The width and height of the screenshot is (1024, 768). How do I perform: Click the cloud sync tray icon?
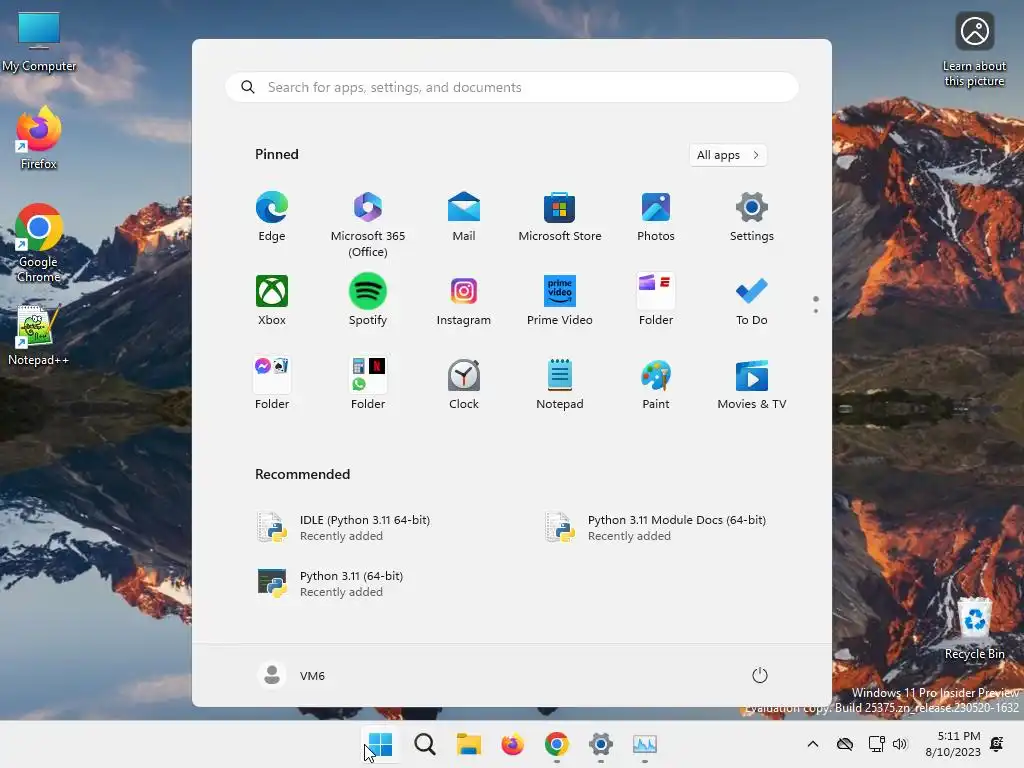click(845, 744)
